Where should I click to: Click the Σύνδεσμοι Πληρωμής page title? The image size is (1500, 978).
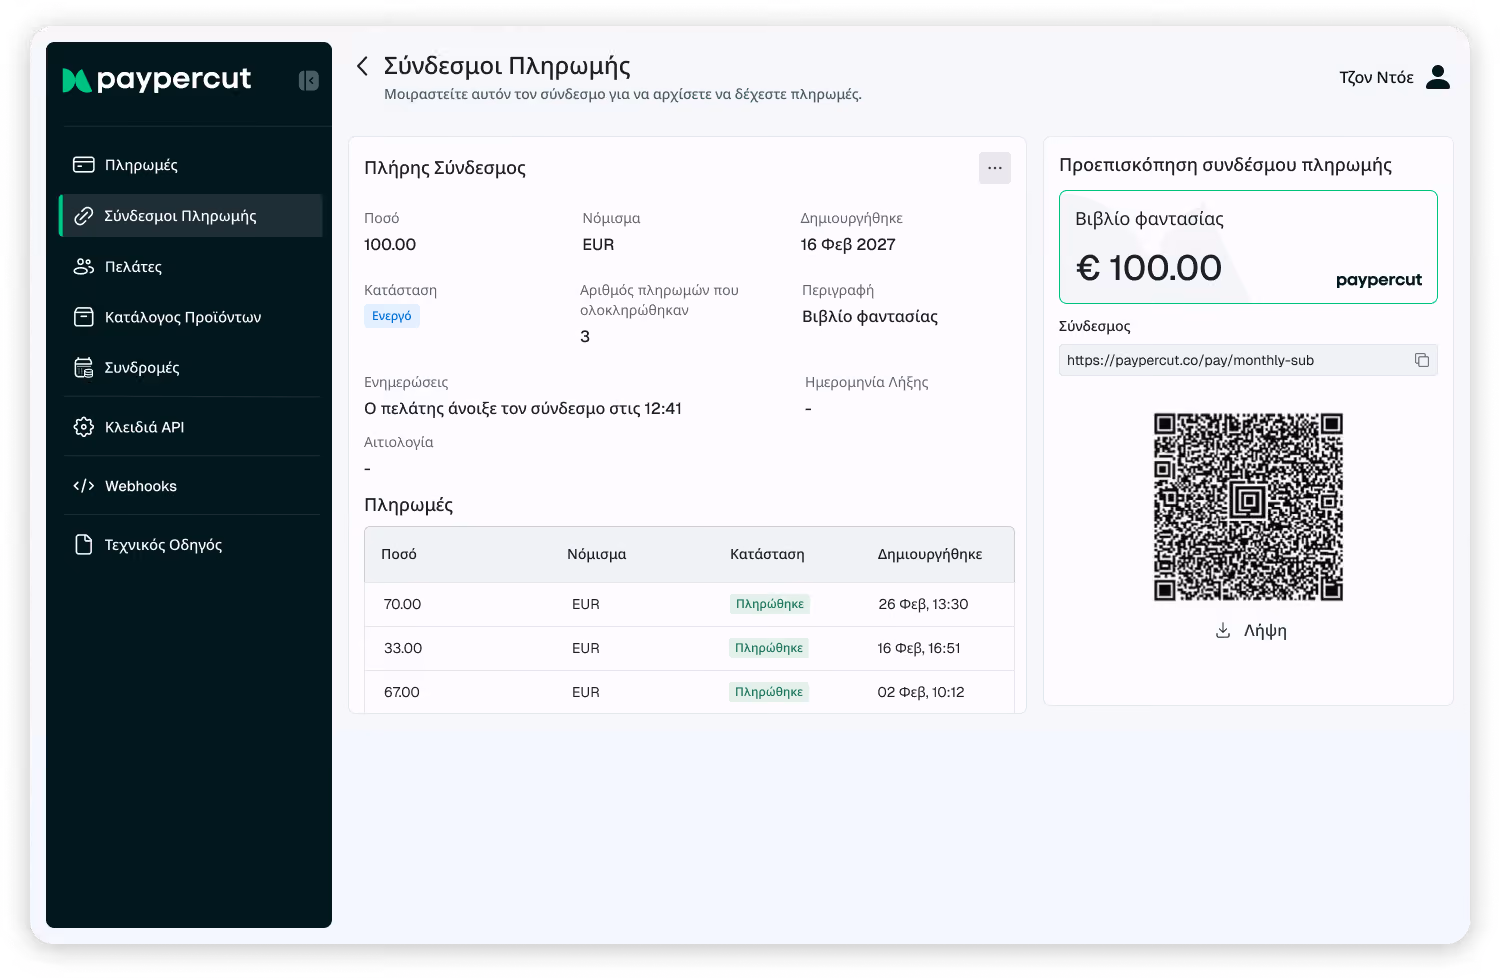coord(507,66)
